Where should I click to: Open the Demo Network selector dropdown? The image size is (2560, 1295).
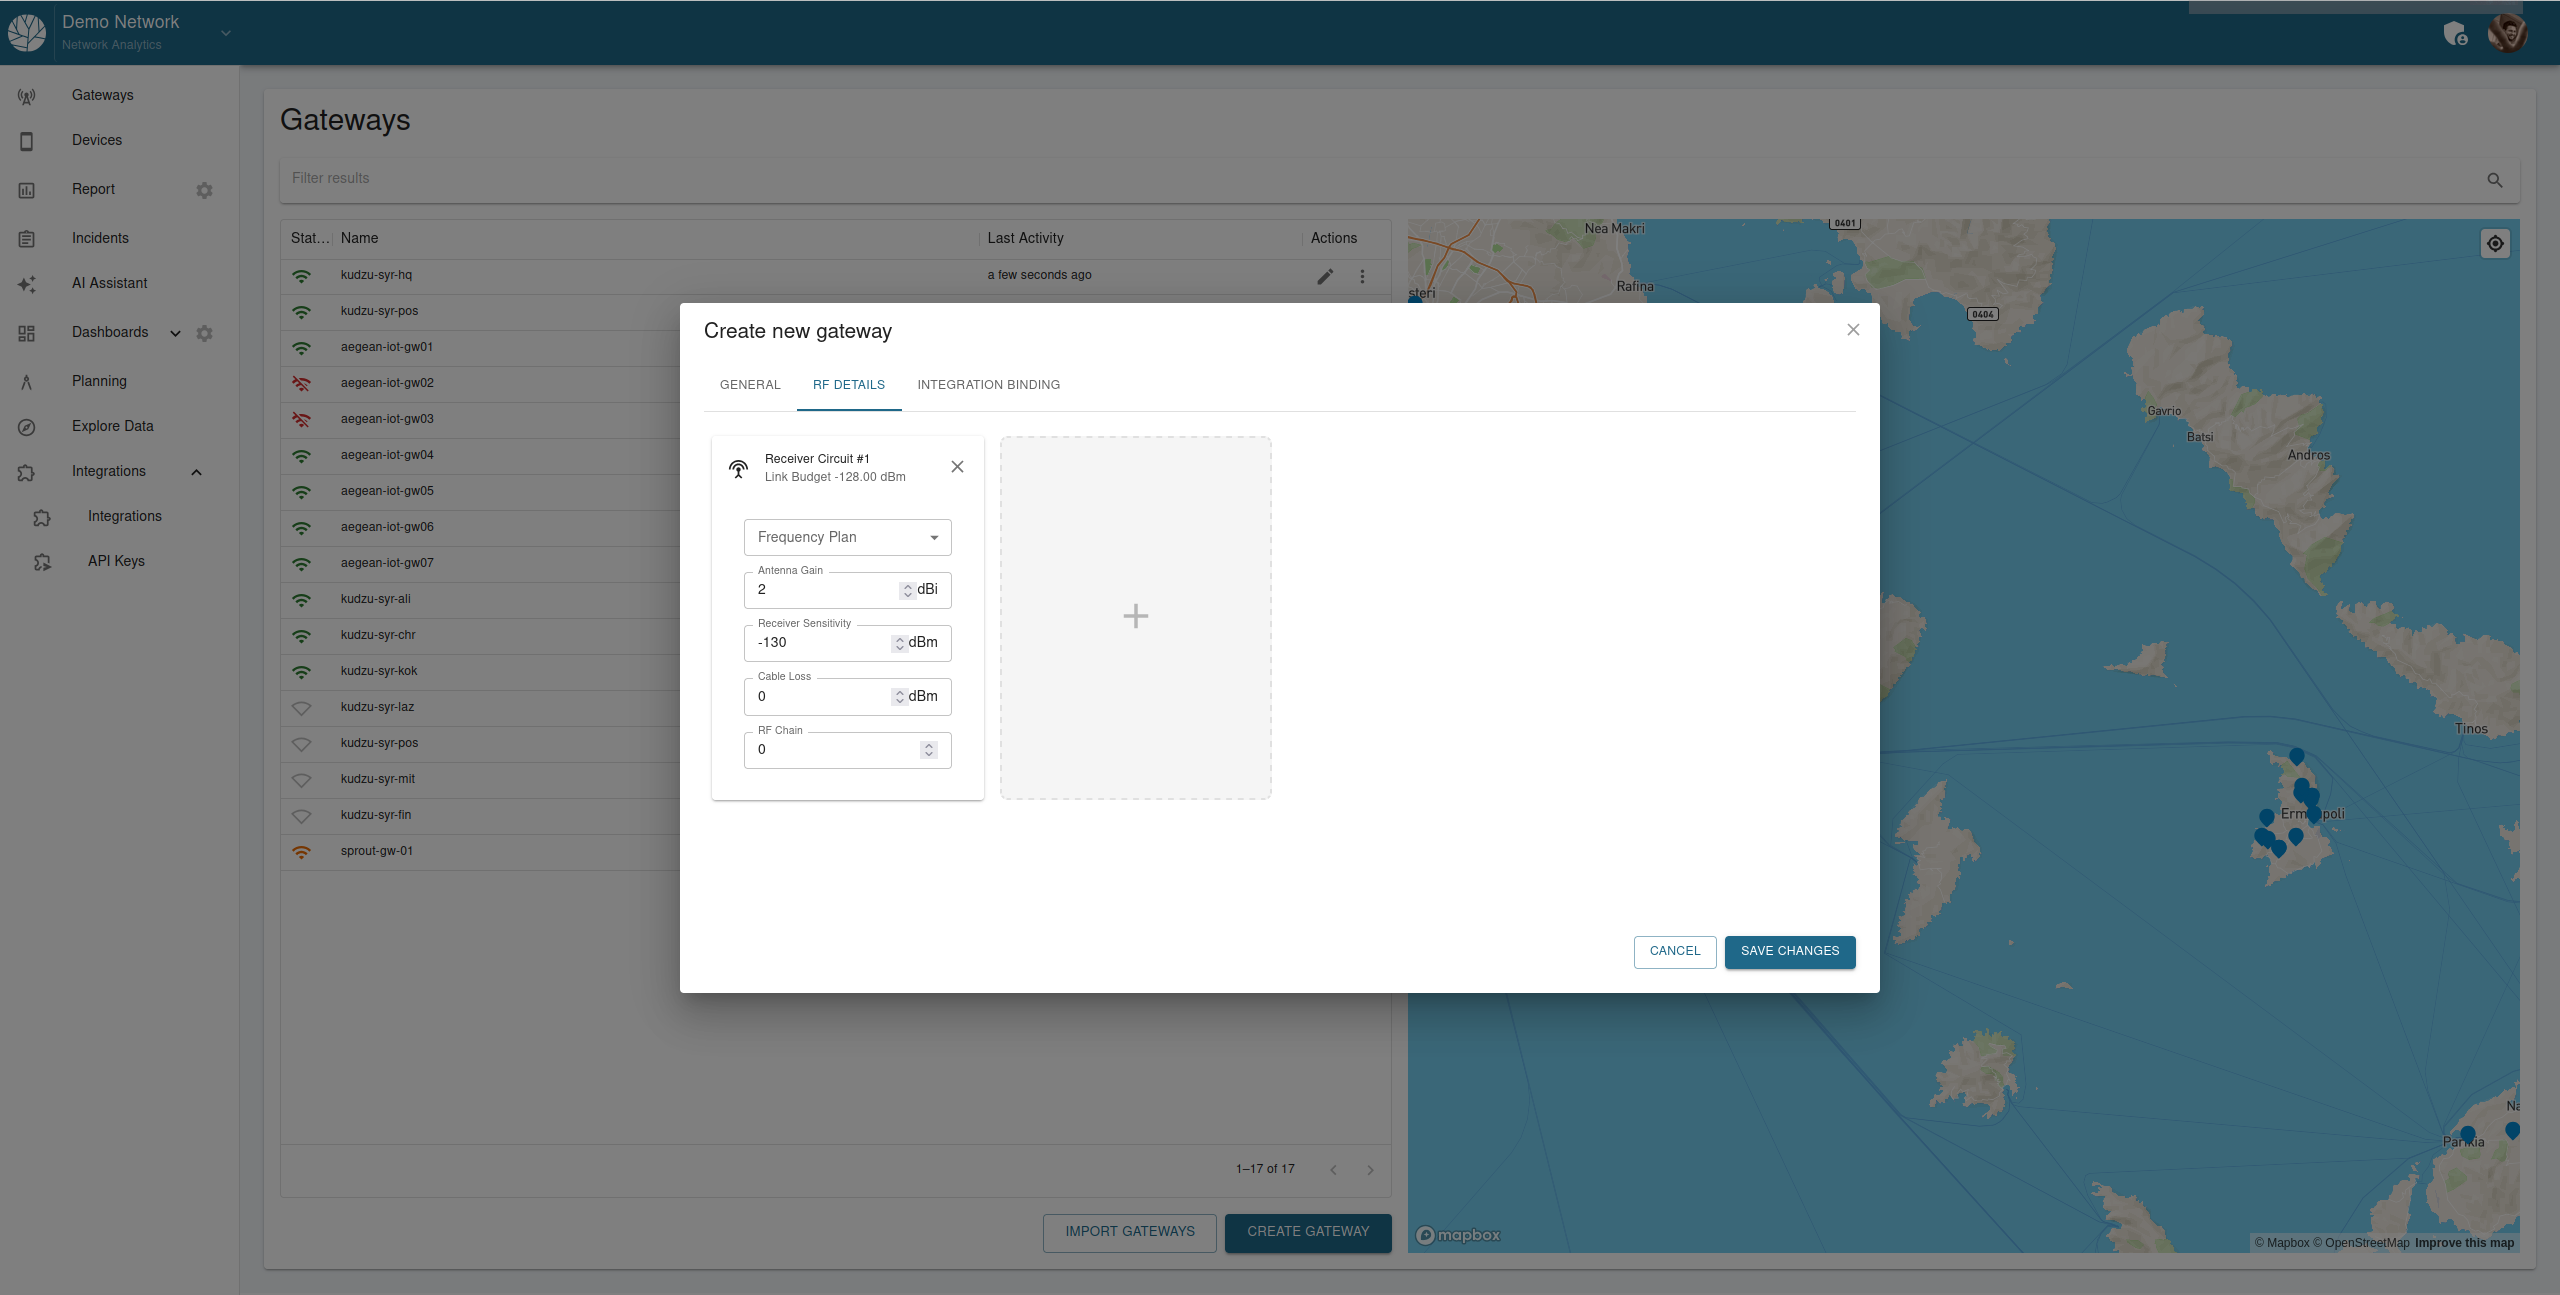click(226, 33)
